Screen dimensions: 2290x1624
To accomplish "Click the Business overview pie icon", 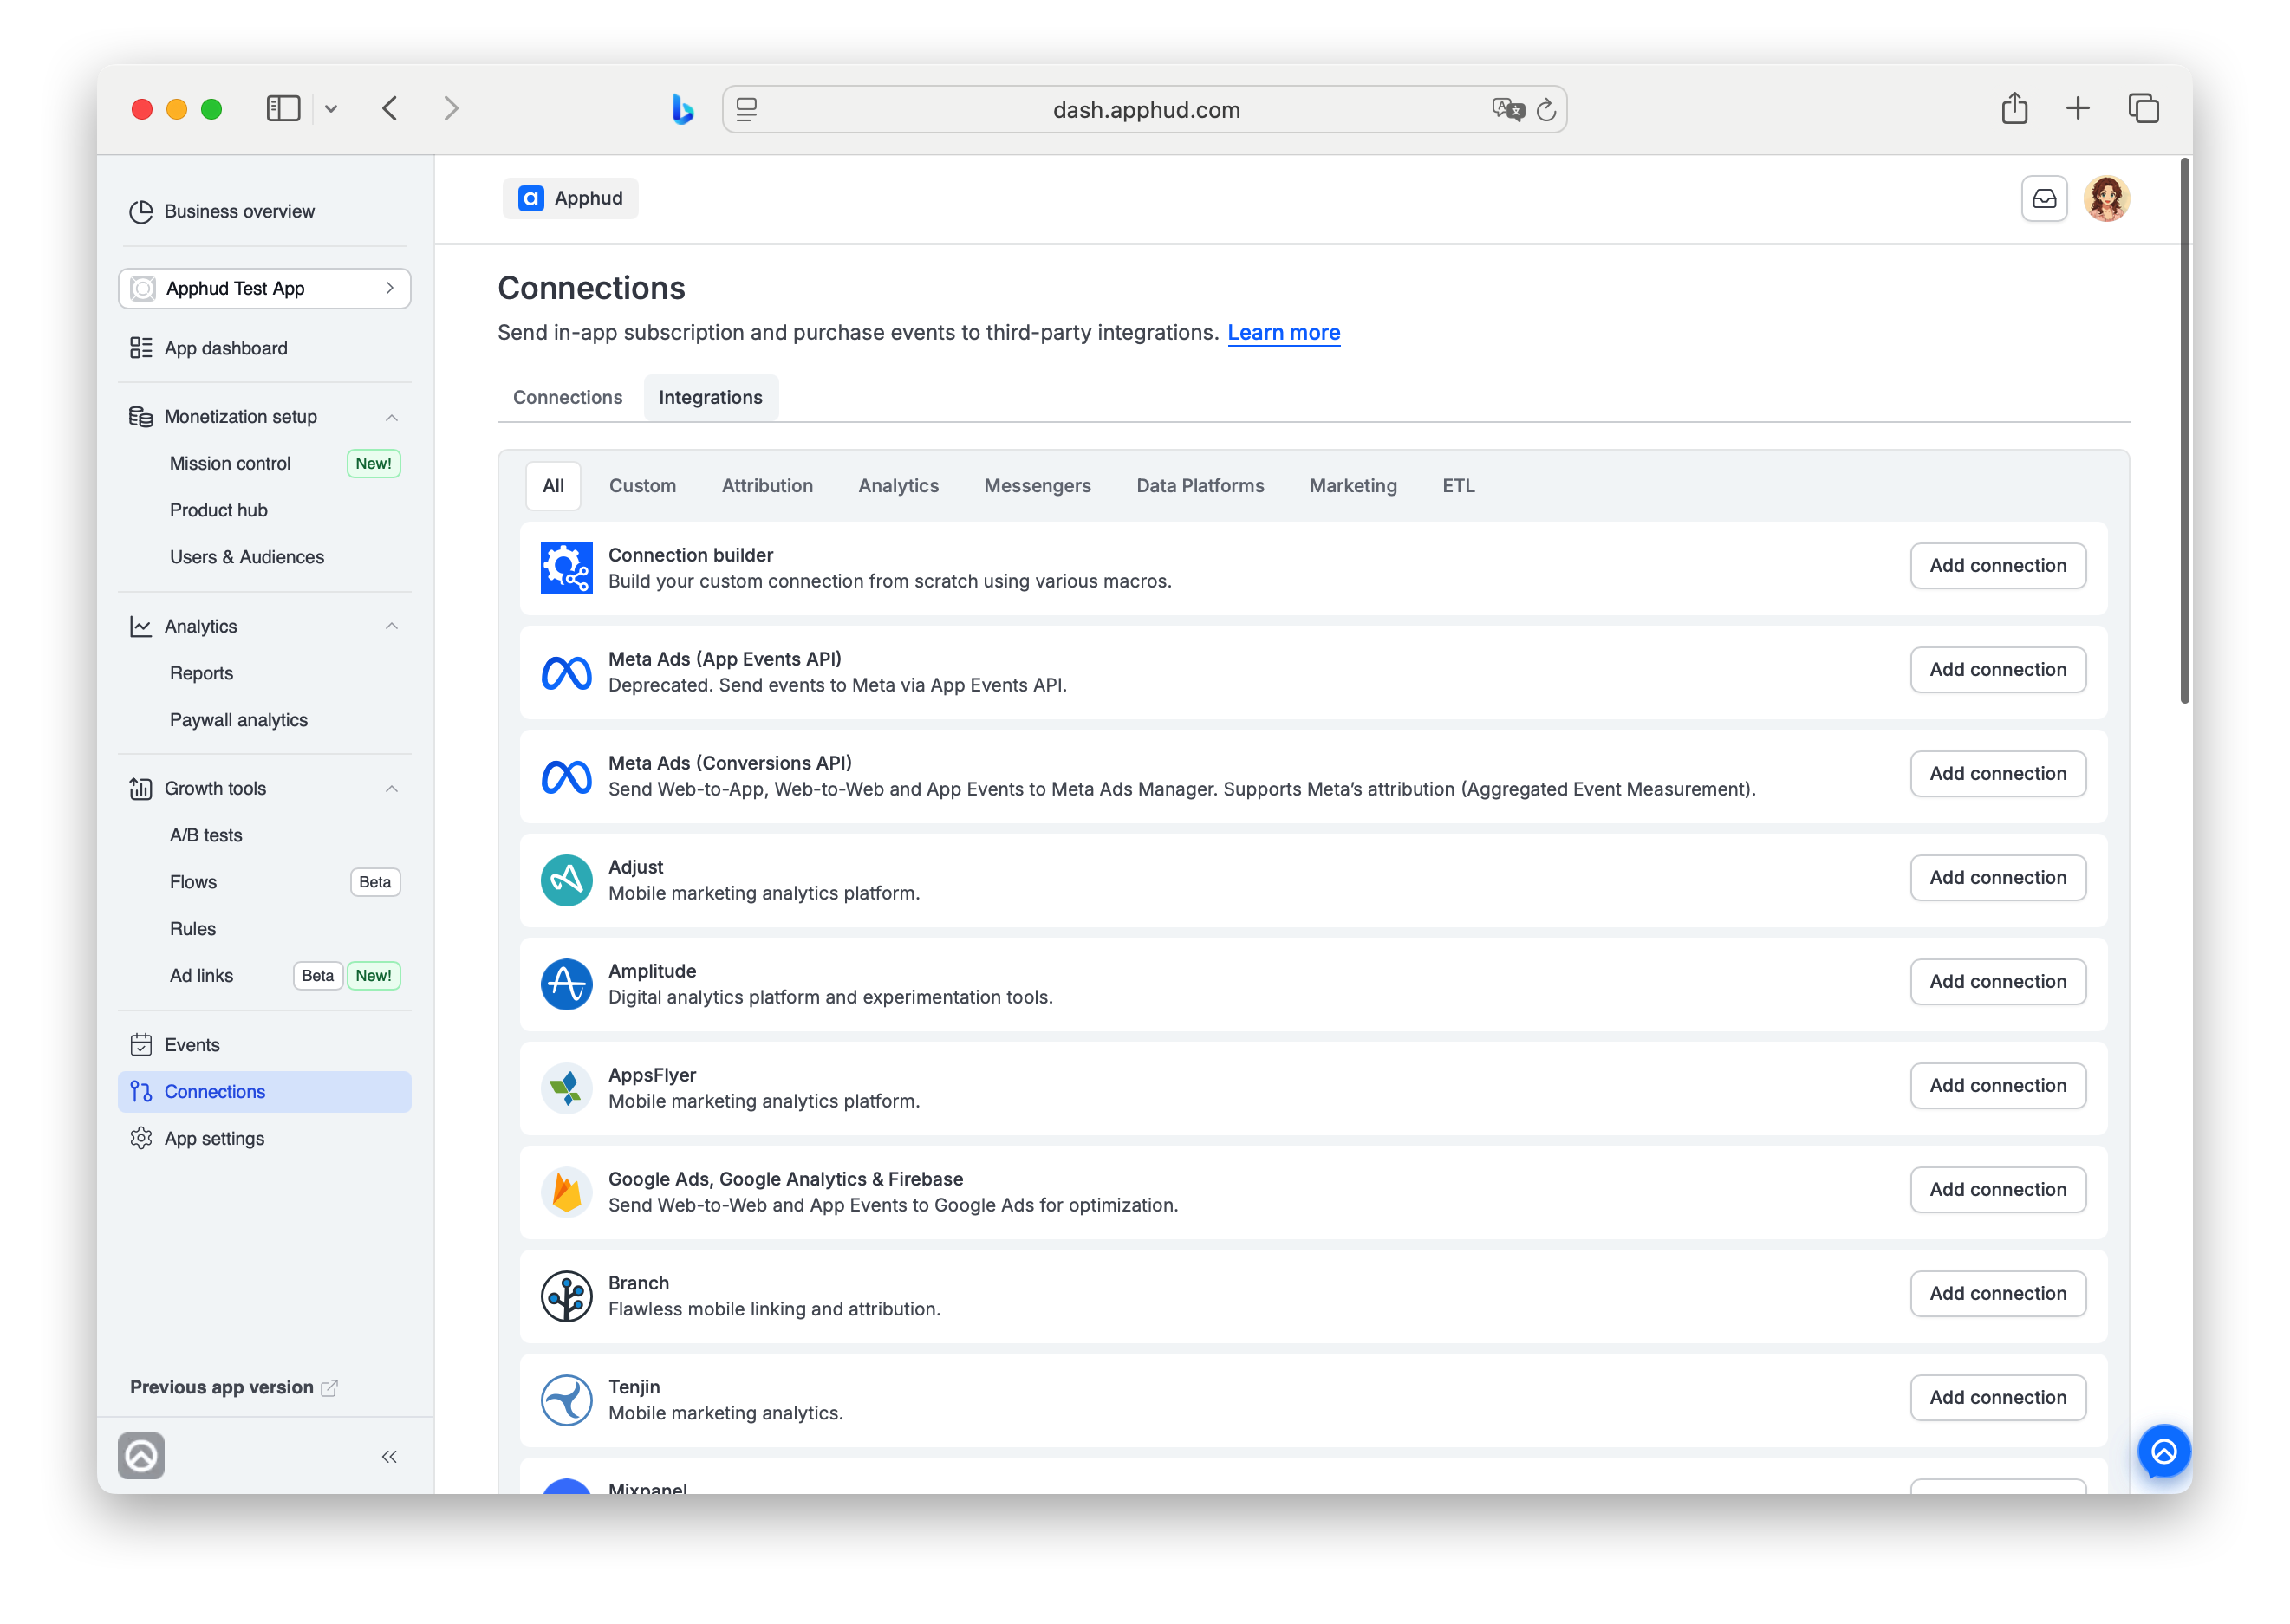I will (x=141, y=211).
